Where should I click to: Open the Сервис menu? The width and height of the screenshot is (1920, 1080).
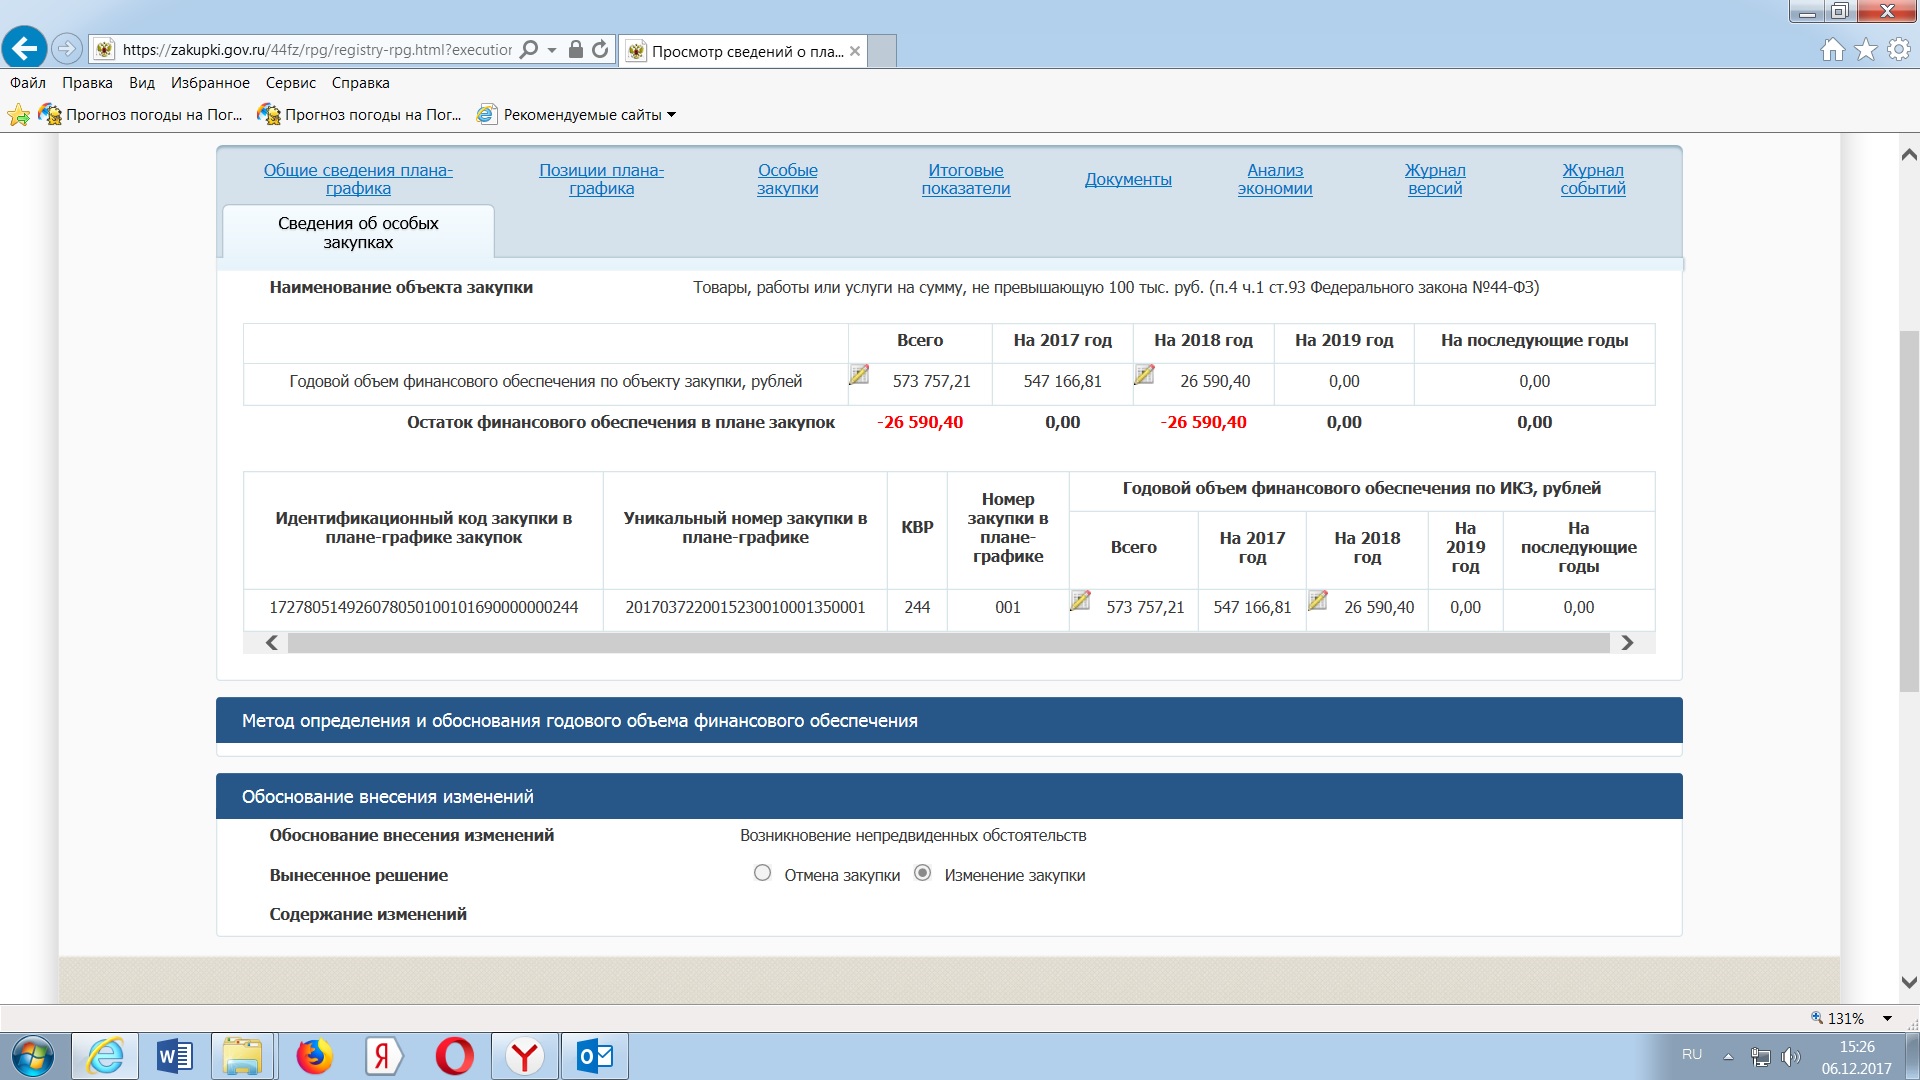(x=290, y=83)
